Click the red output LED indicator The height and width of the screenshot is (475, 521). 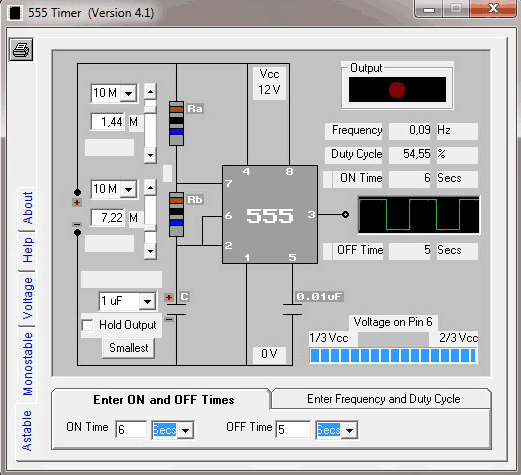tap(397, 90)
